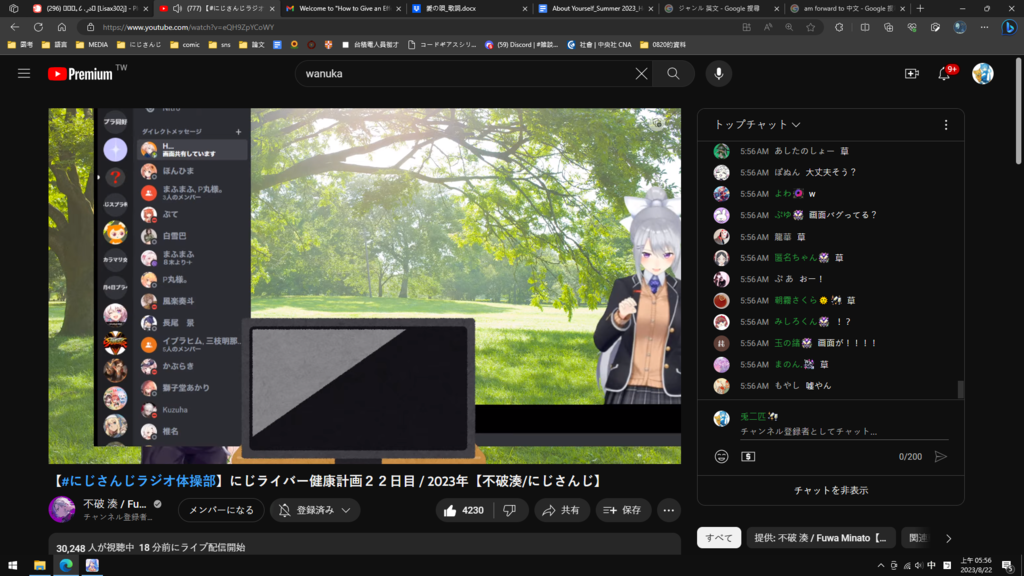Clear the wanuka search text
Screen dimensions: 1024x576
coord(641,74)
